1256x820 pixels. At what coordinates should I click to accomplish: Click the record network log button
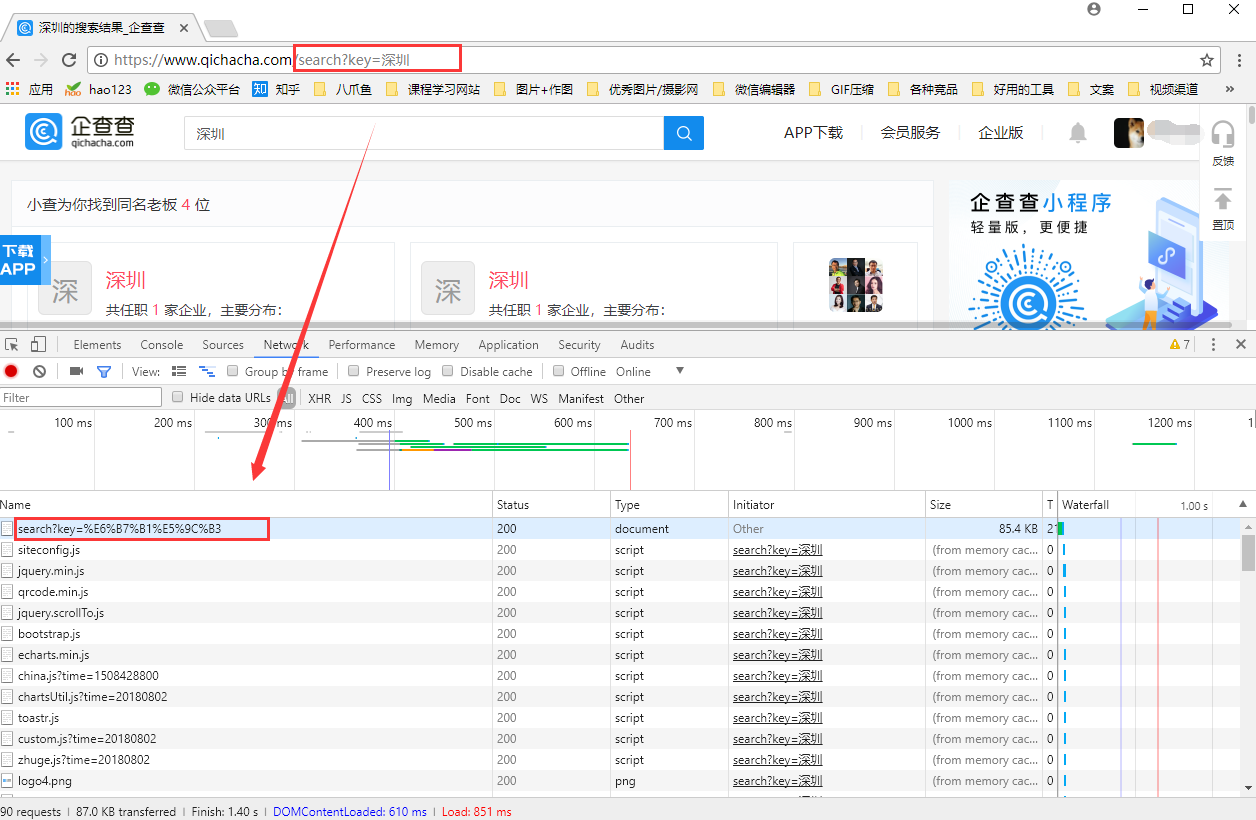pyautogui.click(x=11, y=371)
